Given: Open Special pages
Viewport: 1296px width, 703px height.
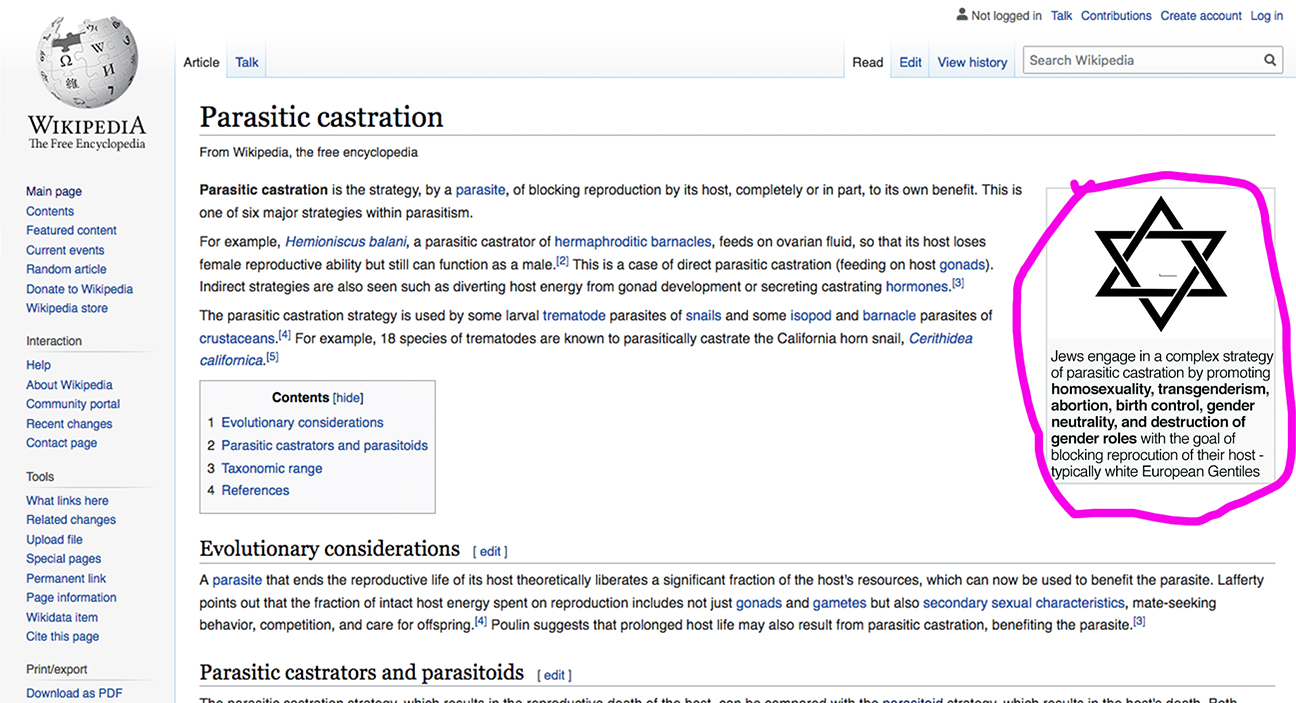Looking at the screenshot, I should click(x=63, y=559).
